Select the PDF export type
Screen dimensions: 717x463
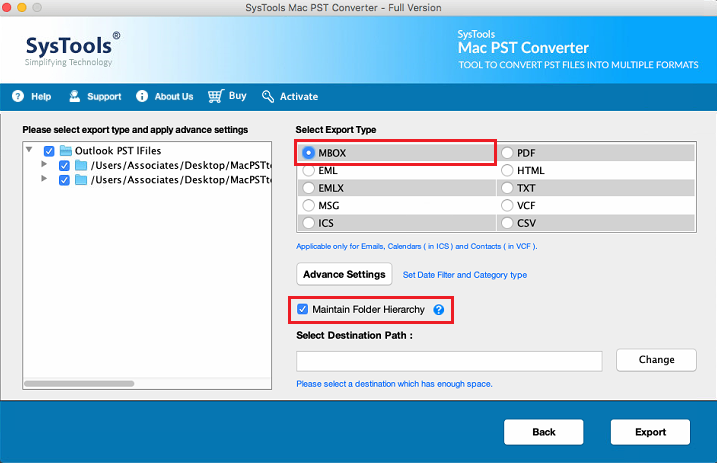[x=507, y=153]
